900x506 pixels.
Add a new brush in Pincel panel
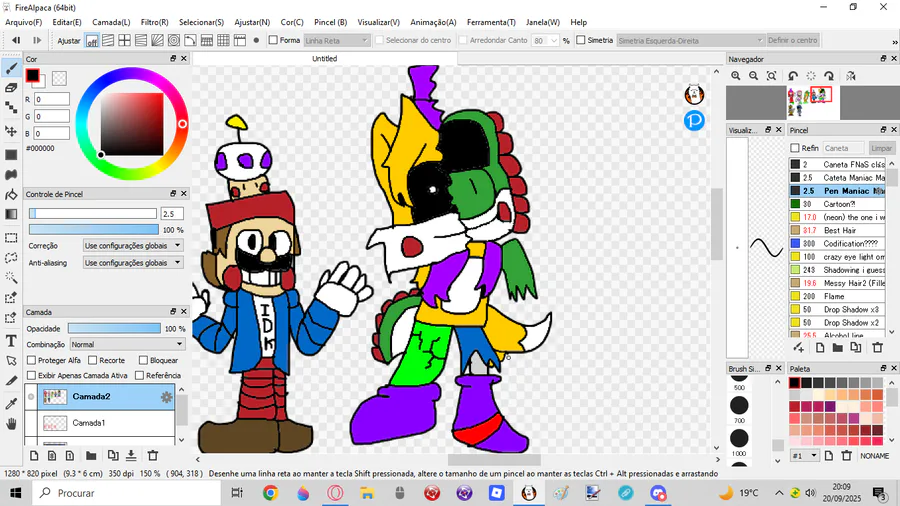pos(820,348)
